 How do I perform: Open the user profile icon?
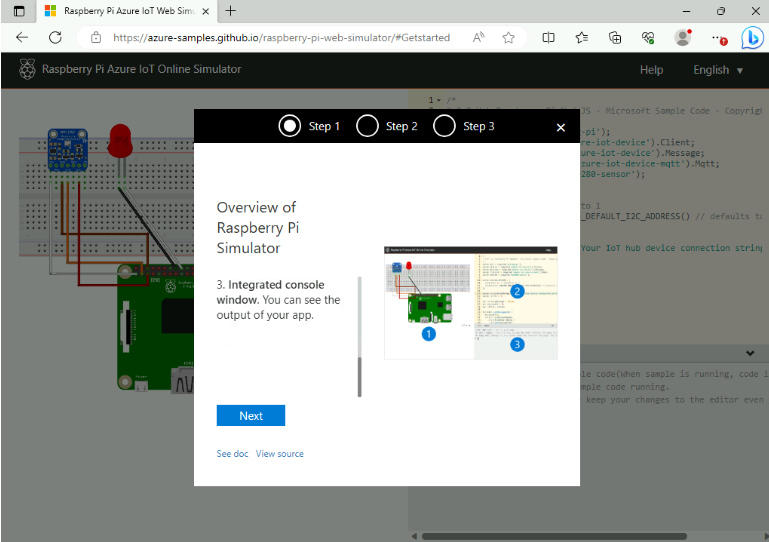point(682,37)
